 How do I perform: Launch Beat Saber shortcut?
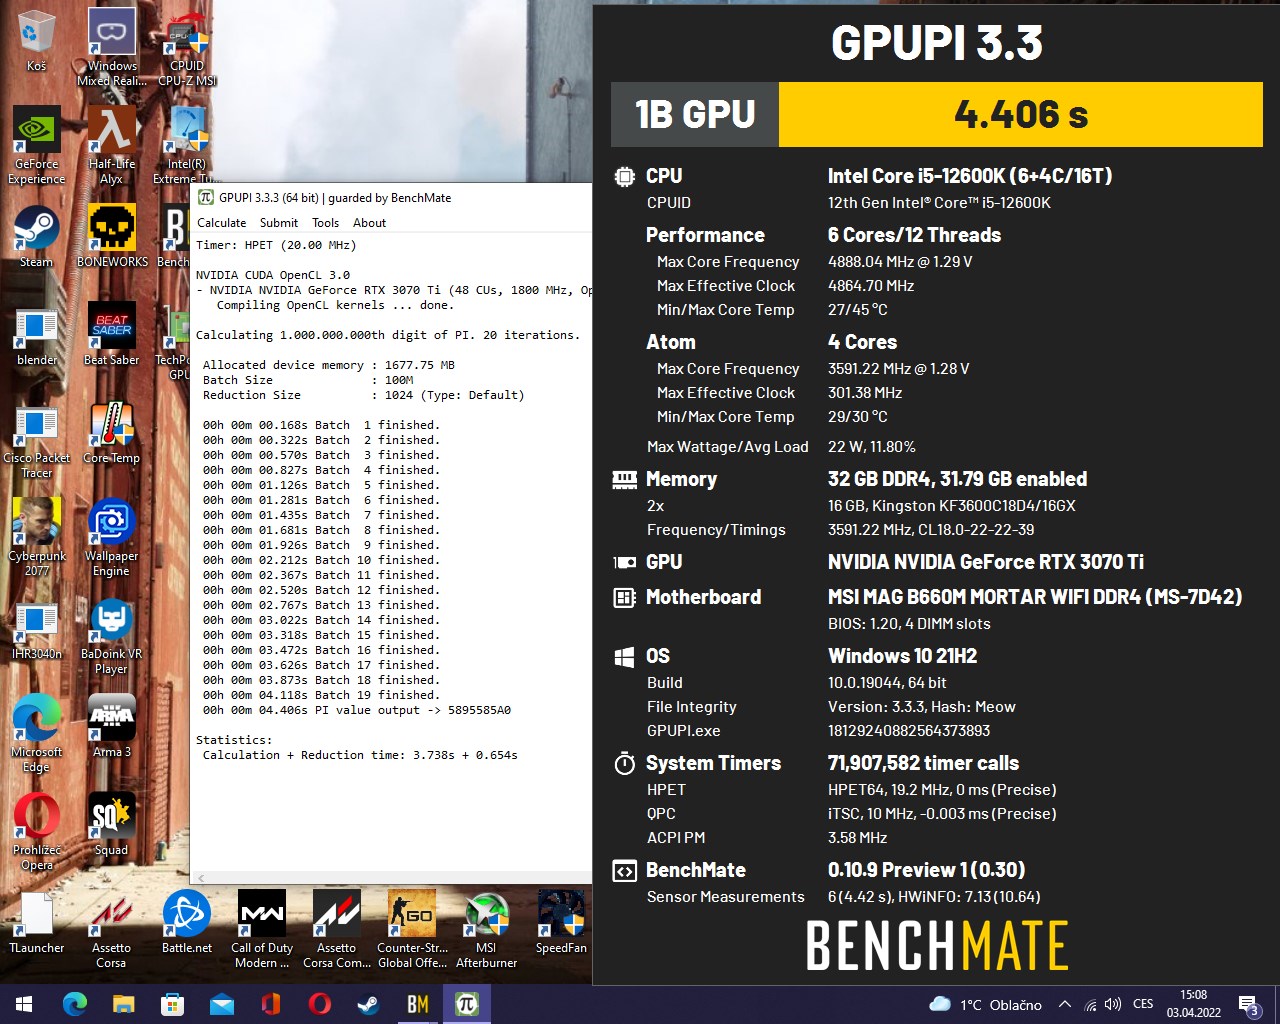click(x=112, y=334)
